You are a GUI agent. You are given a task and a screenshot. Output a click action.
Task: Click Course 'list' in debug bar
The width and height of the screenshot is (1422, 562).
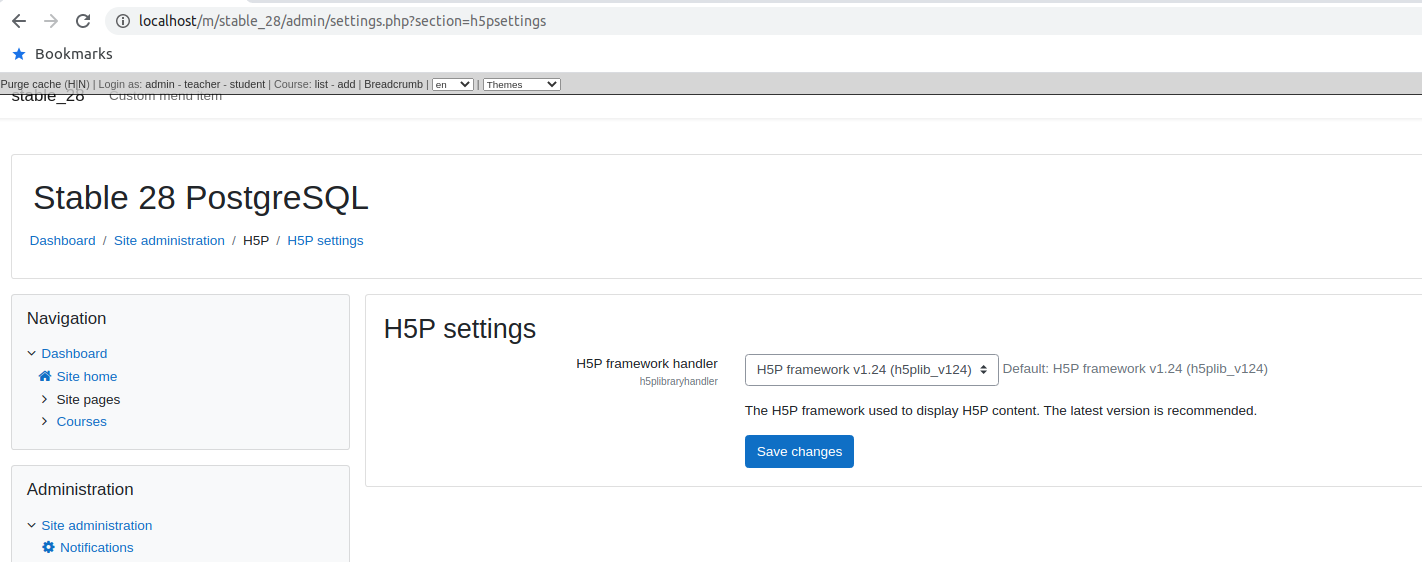click(321, 84)
